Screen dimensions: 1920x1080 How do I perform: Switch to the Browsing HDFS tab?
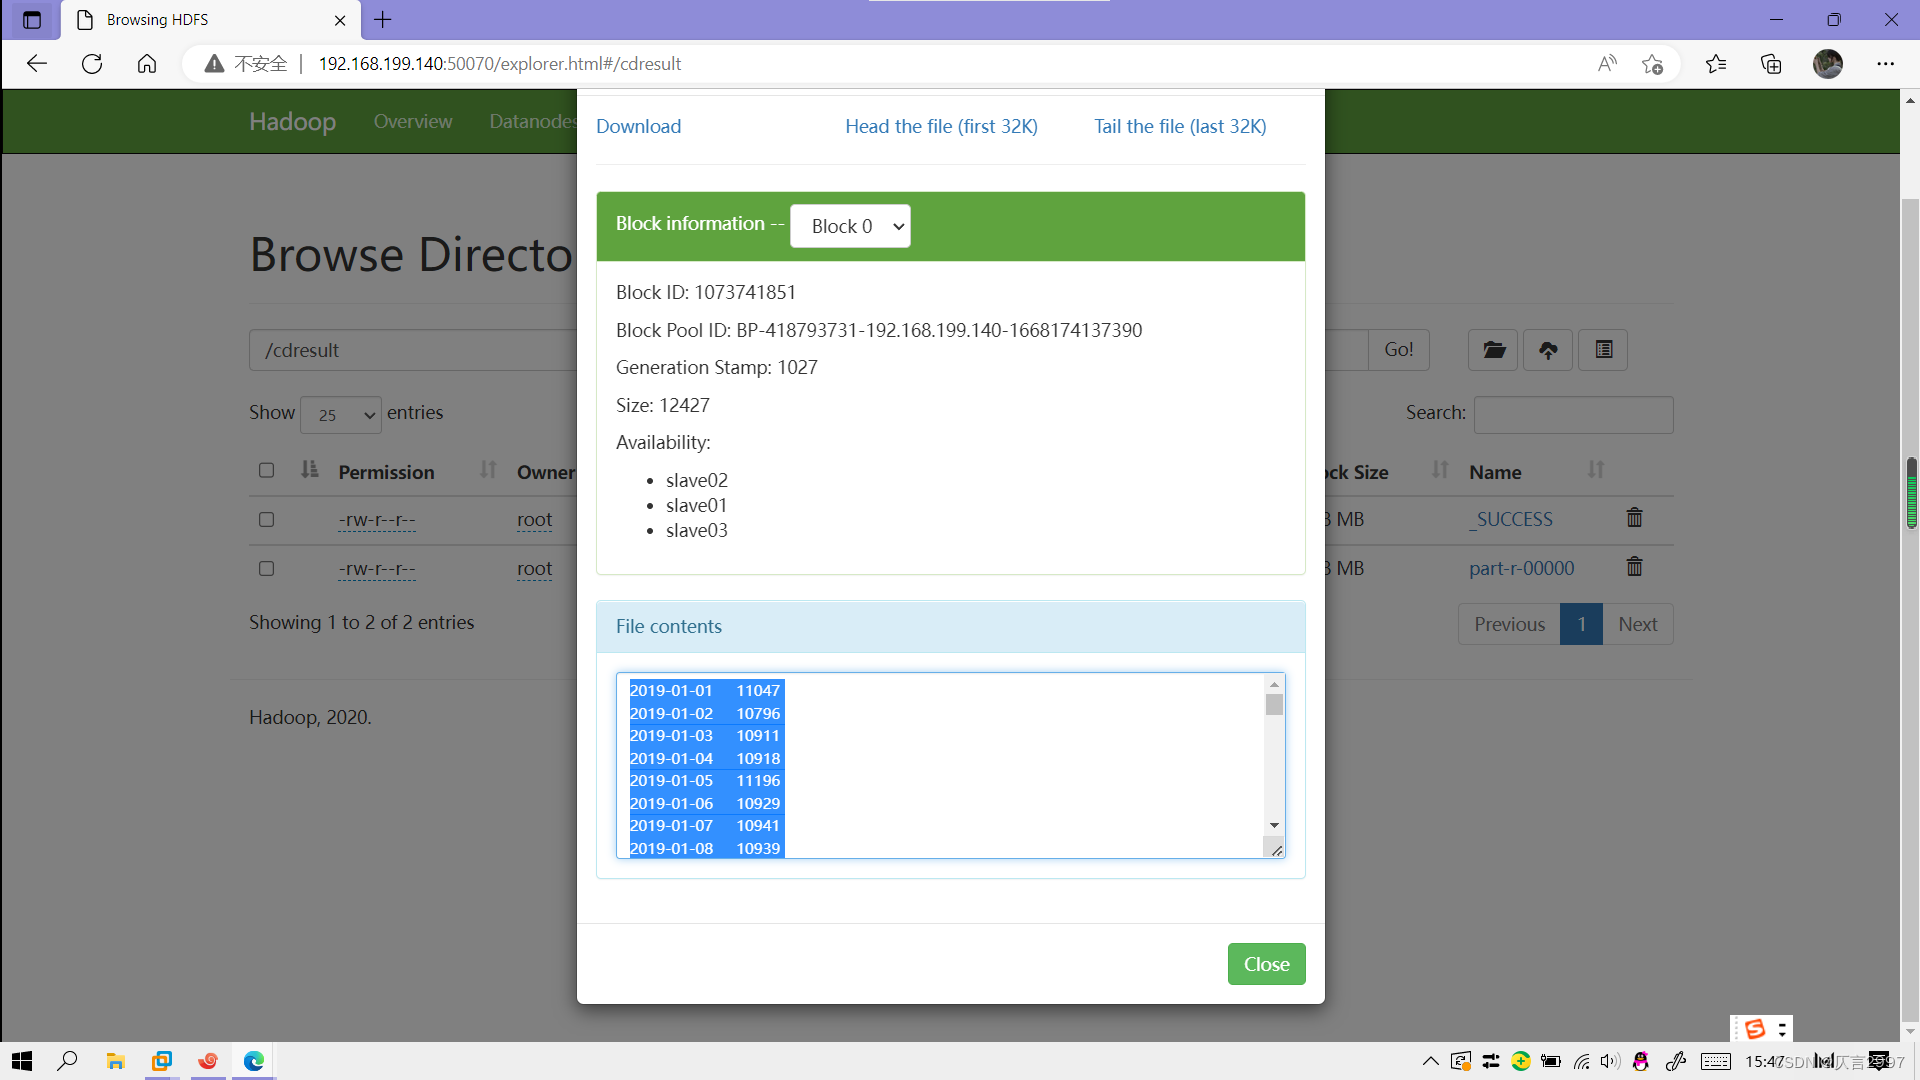click(x=200, y=20)
